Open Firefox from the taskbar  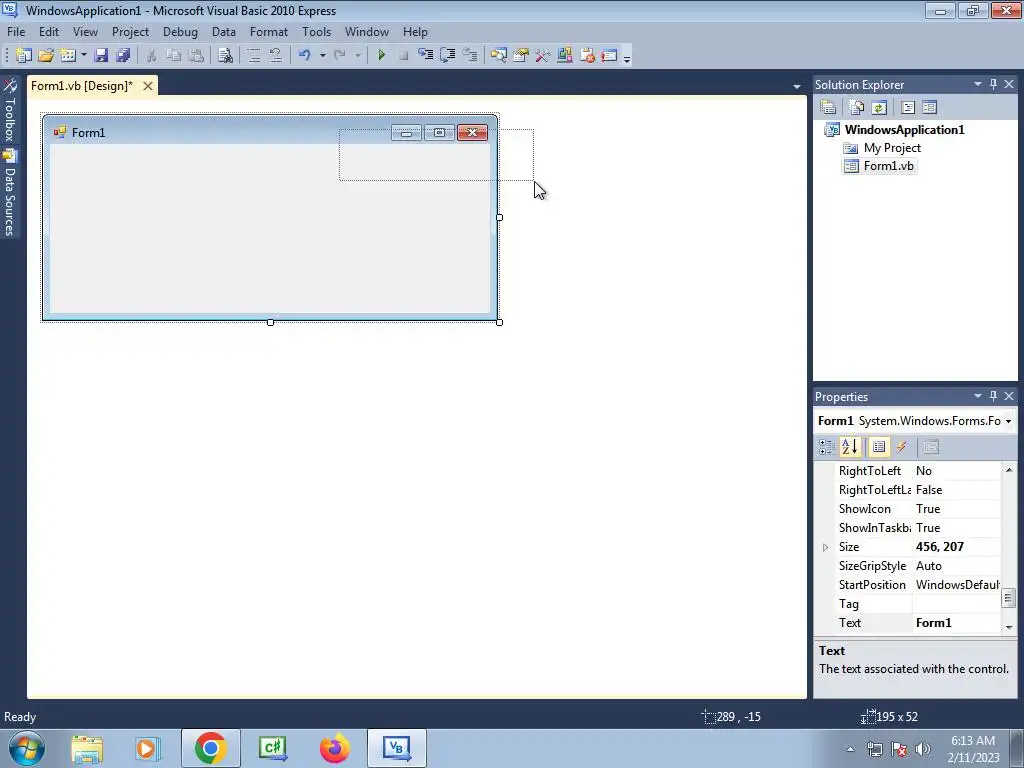[334, 748]
